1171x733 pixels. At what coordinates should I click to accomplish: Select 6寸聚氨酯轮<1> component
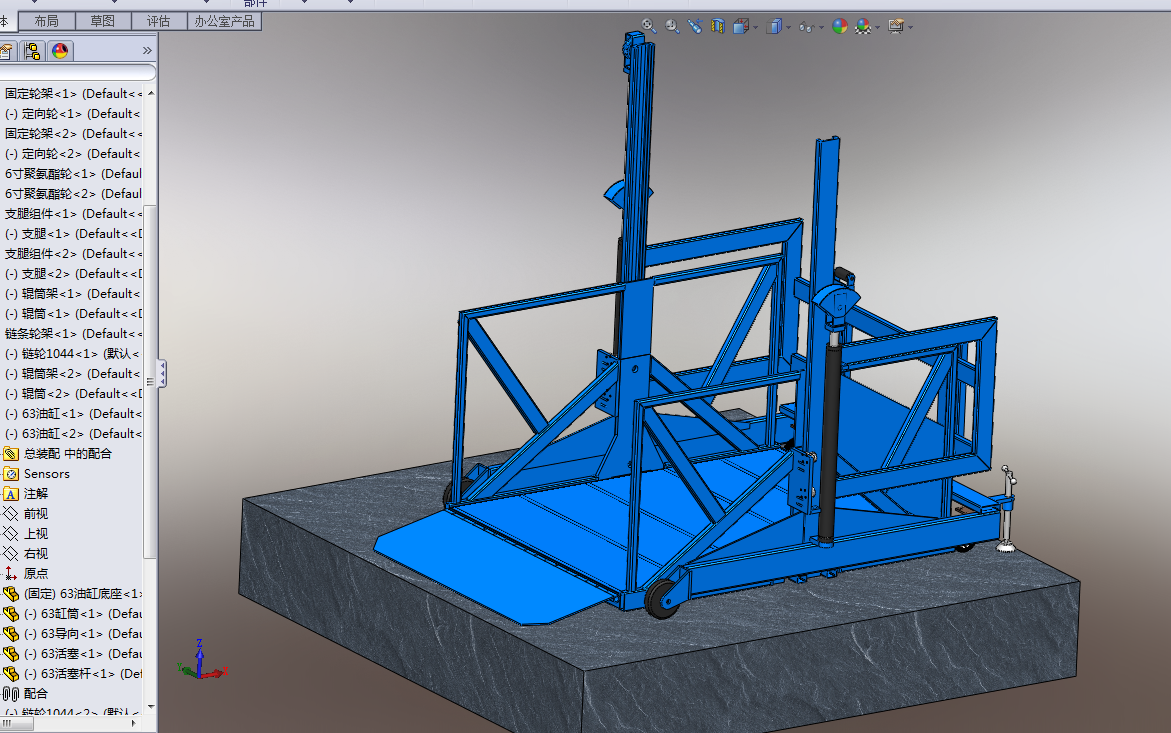(x=72, y=174)
